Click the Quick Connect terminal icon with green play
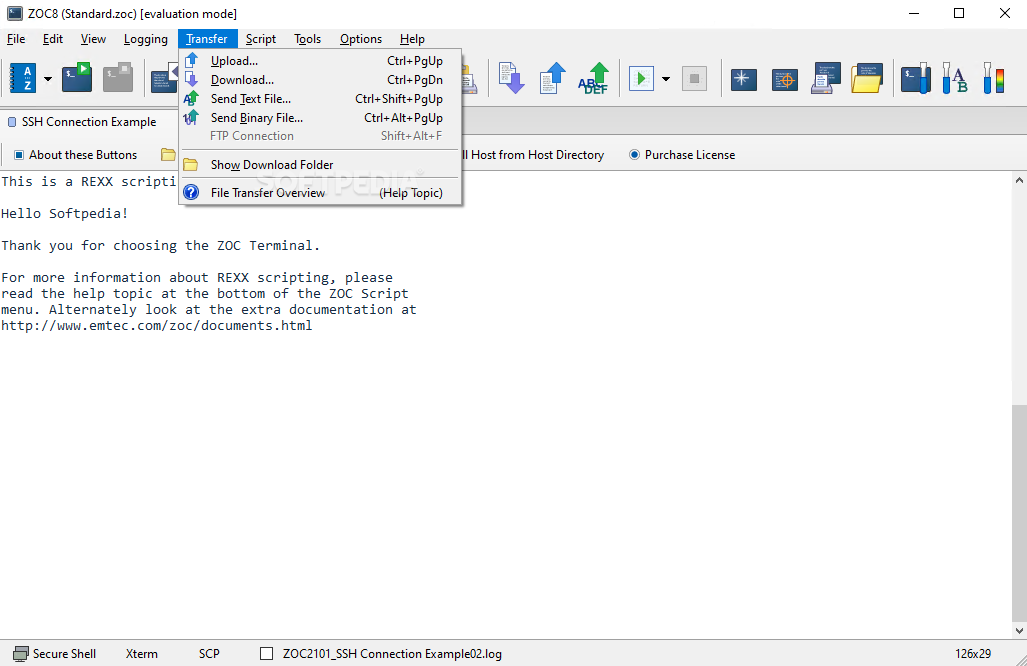The width and height of the screenshot is (1027, 666). [77, 78]
